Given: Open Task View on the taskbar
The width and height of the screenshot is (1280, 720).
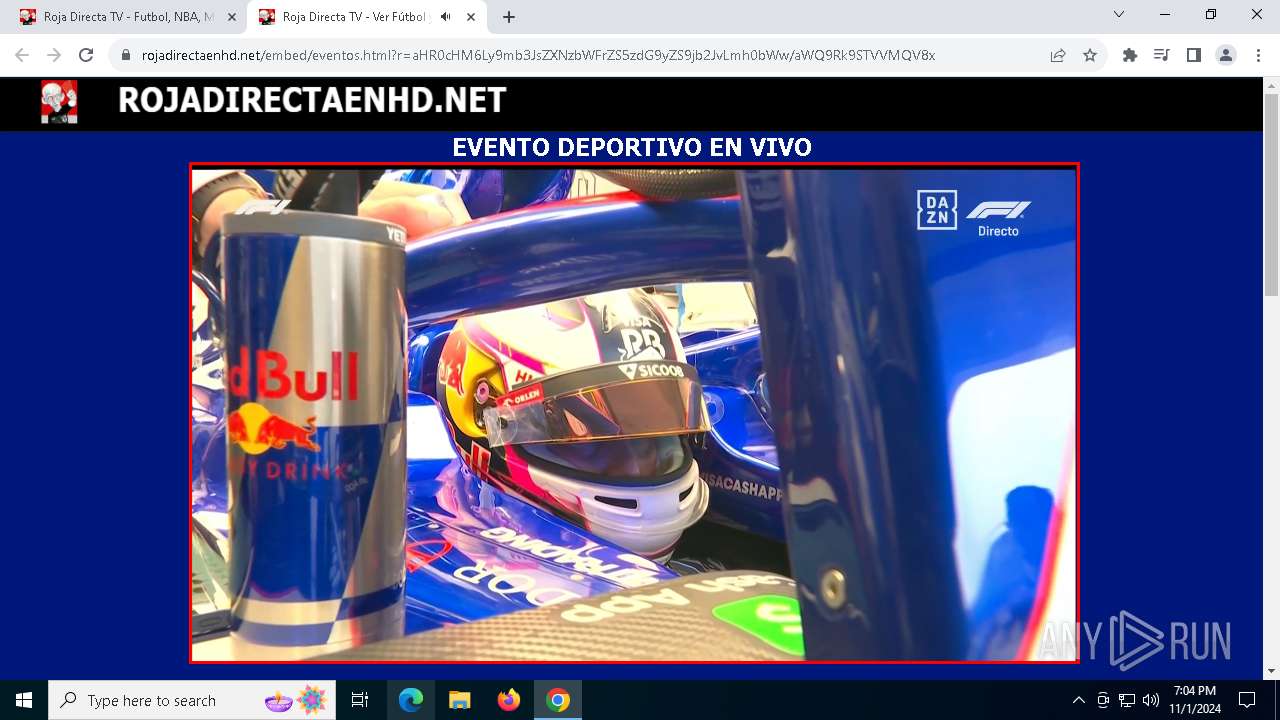Looking at the screenshot, I should point(360,700).
